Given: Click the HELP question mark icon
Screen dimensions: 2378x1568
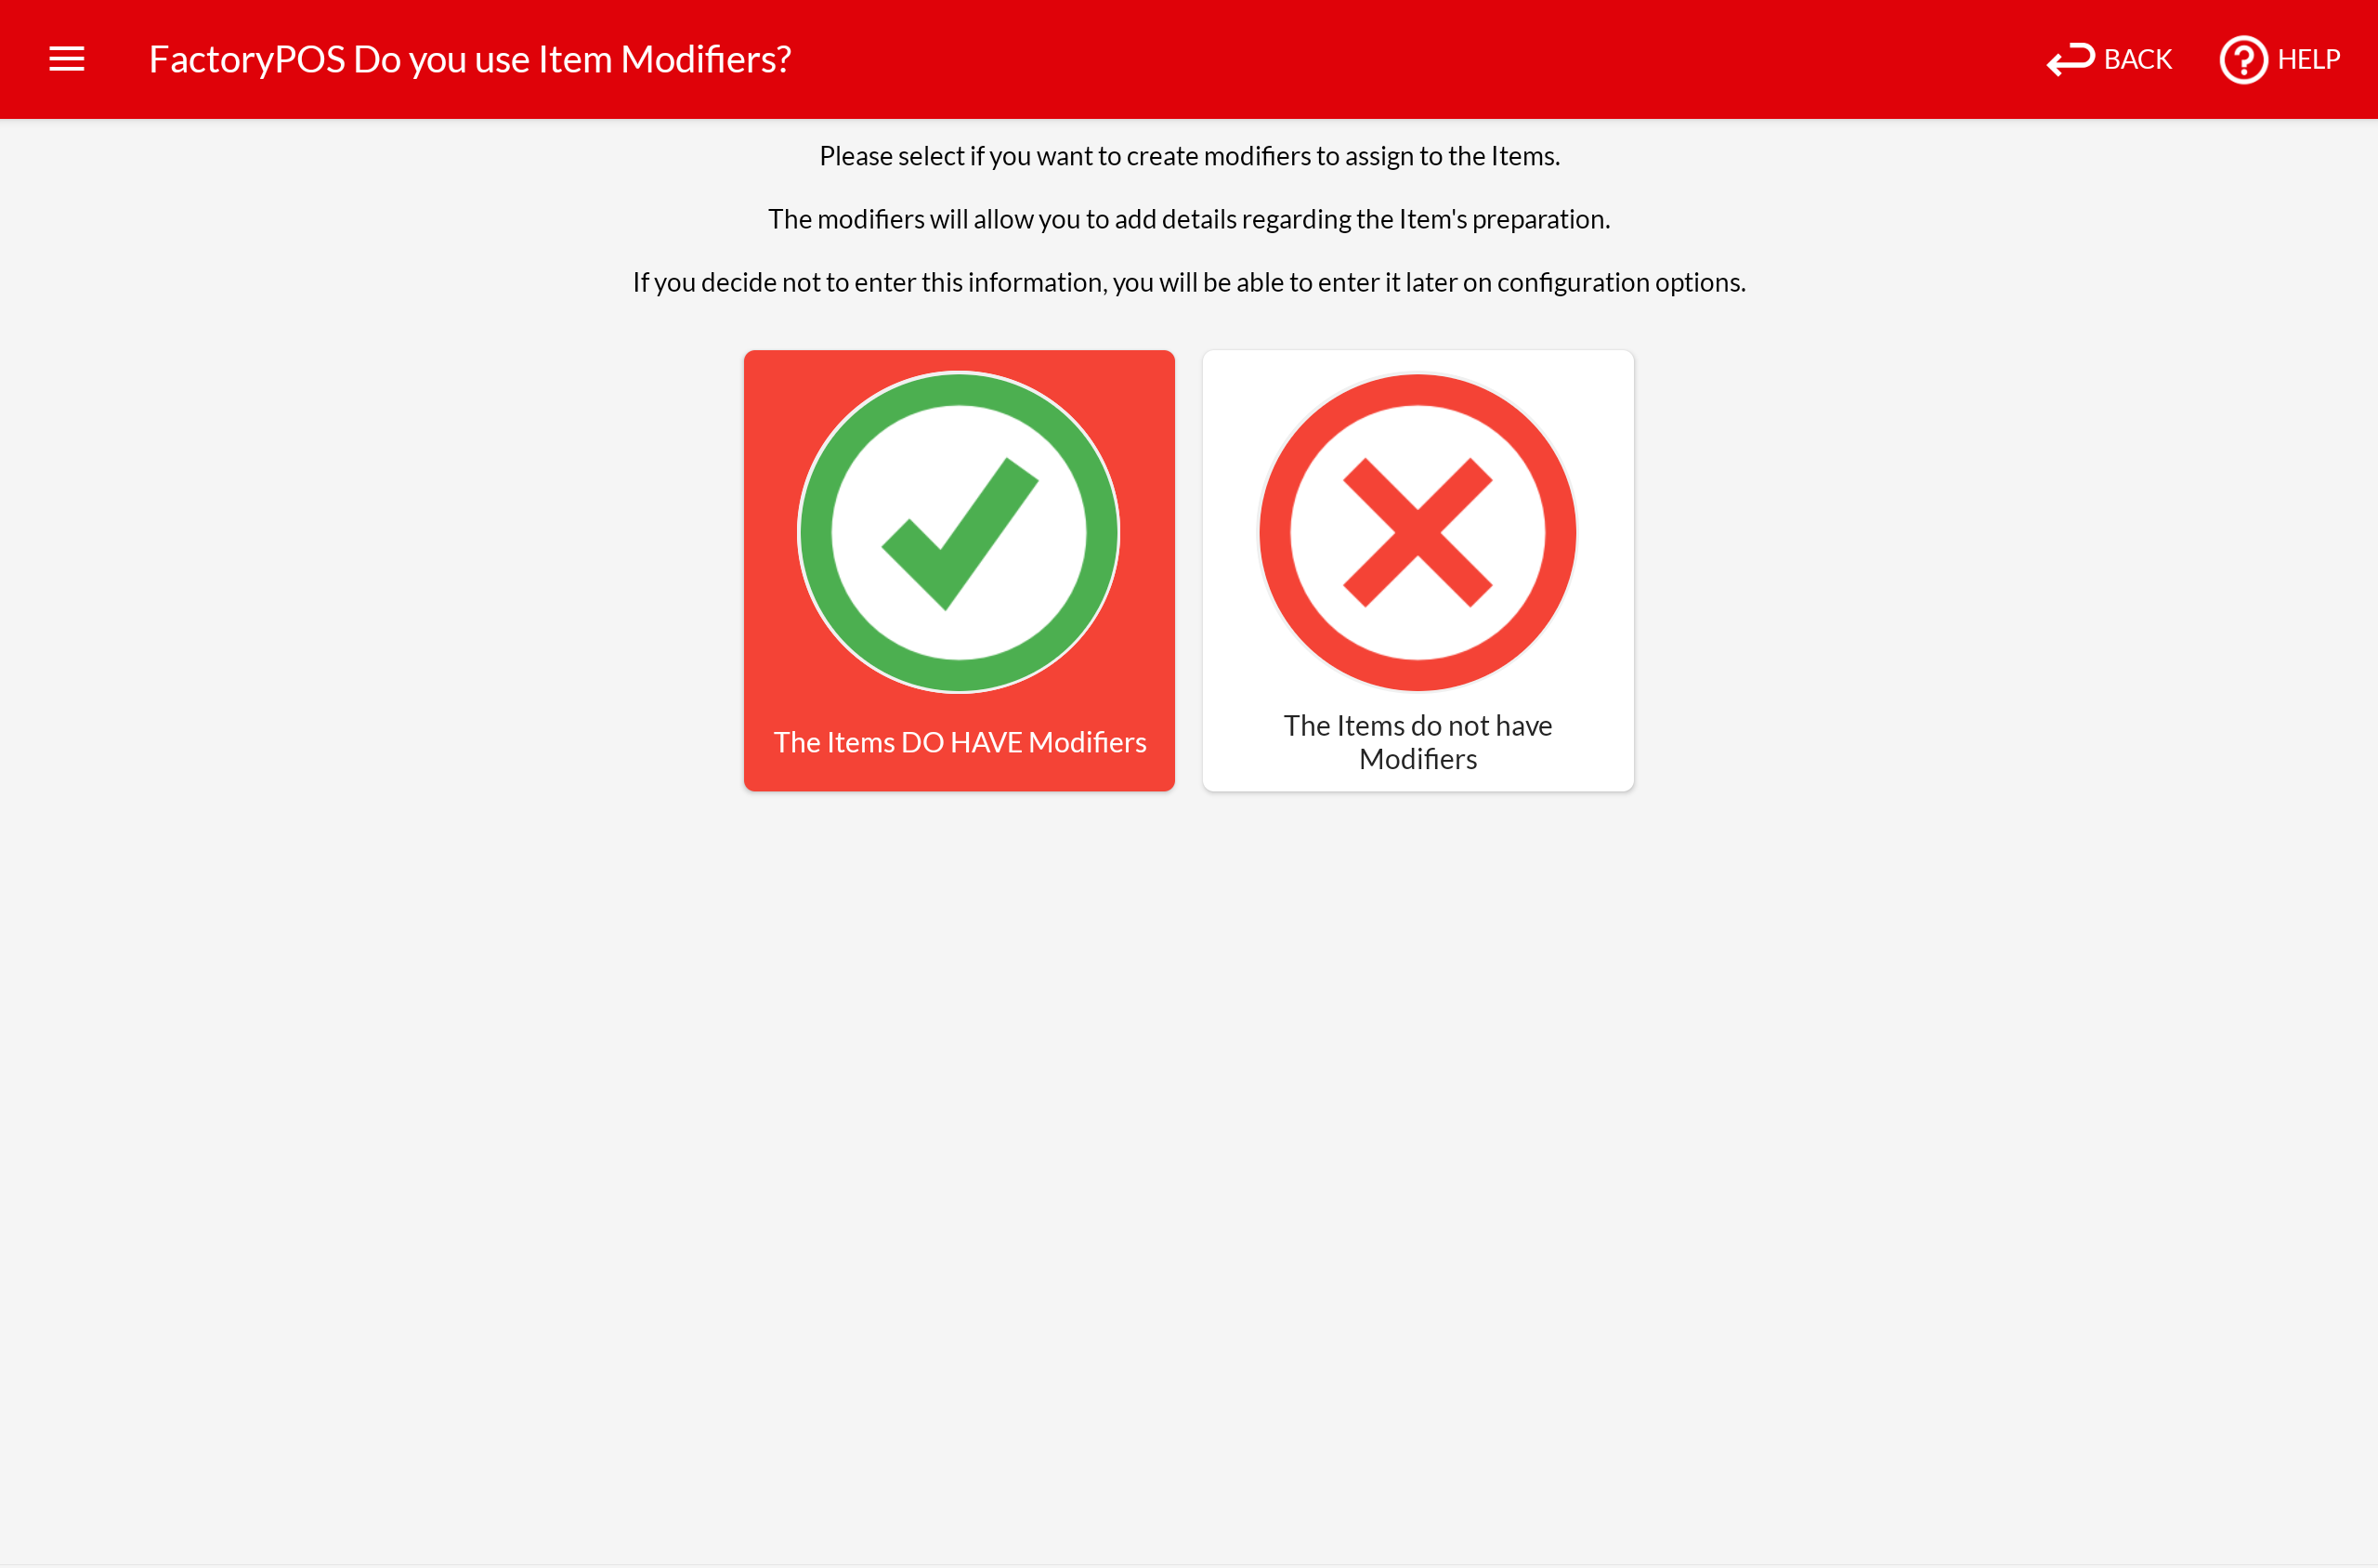Looking at the screenshot, I should [x=2243, y=59].
